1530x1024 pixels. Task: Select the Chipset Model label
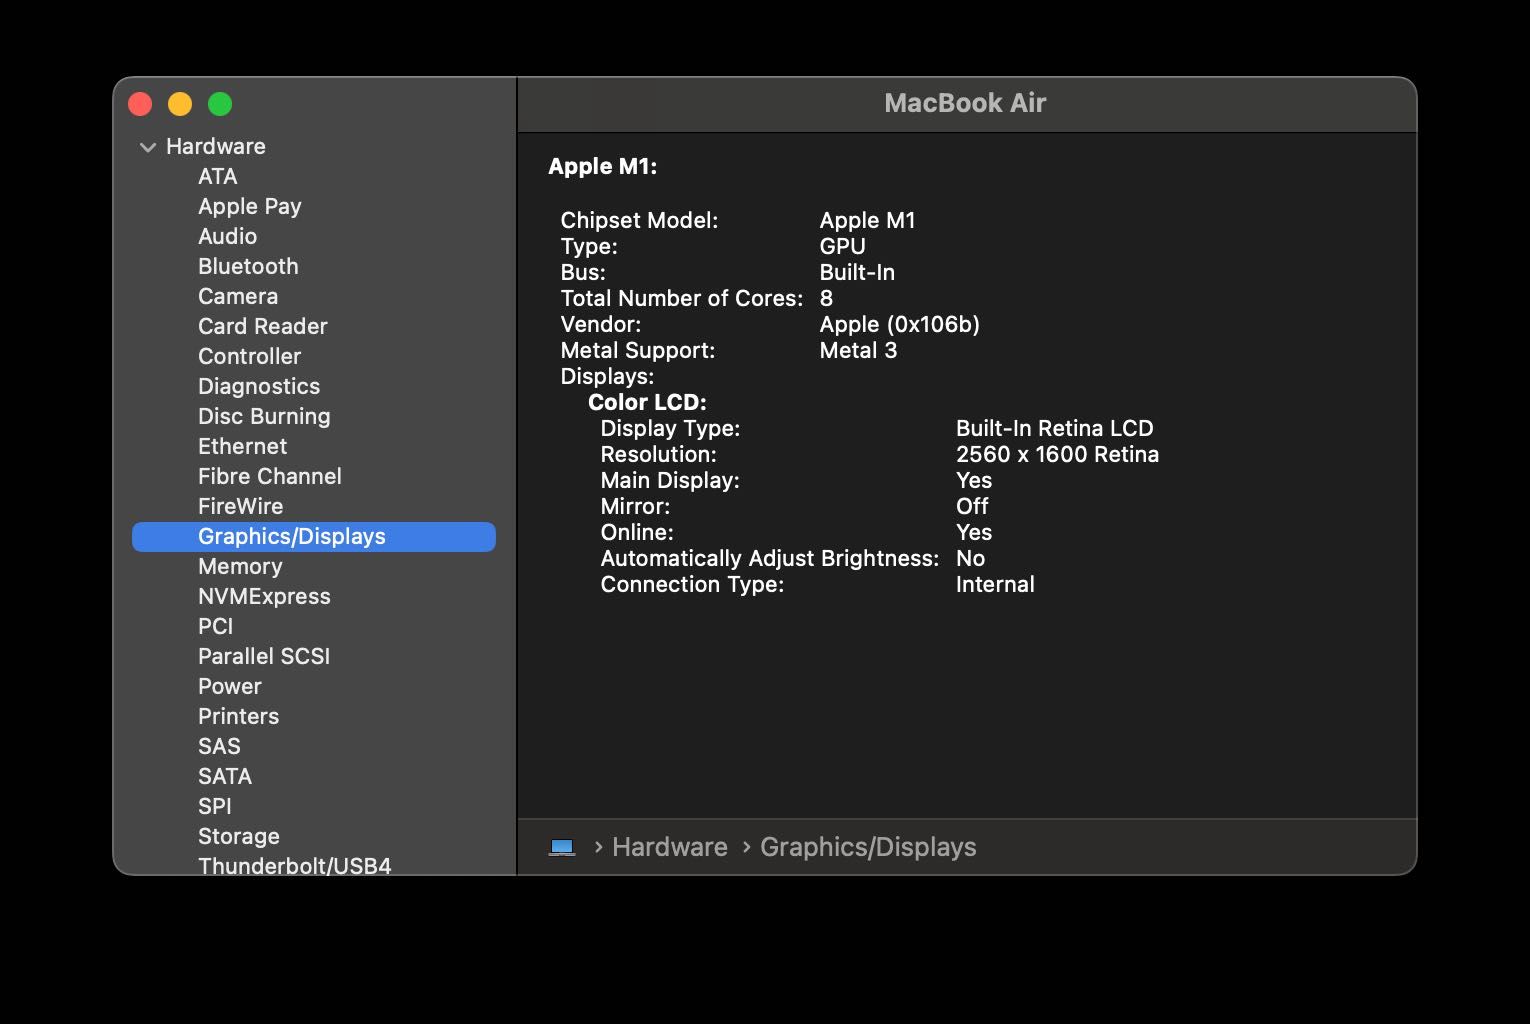click(x=639, y=220)
